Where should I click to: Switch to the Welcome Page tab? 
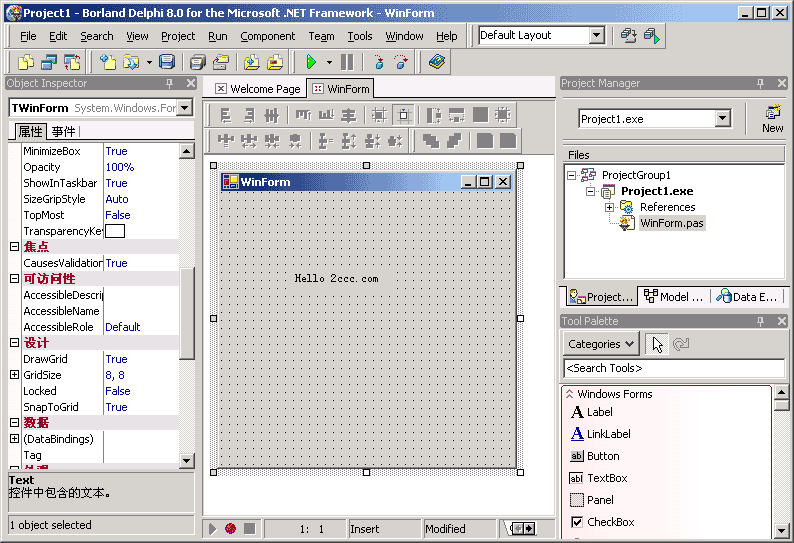tap(257, 89)
